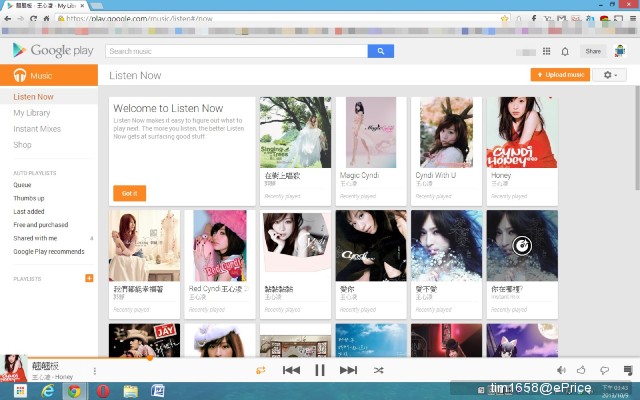Click the Google Play logo
Viewport: 640px width, 400px height.
click(x=53, y=50)
